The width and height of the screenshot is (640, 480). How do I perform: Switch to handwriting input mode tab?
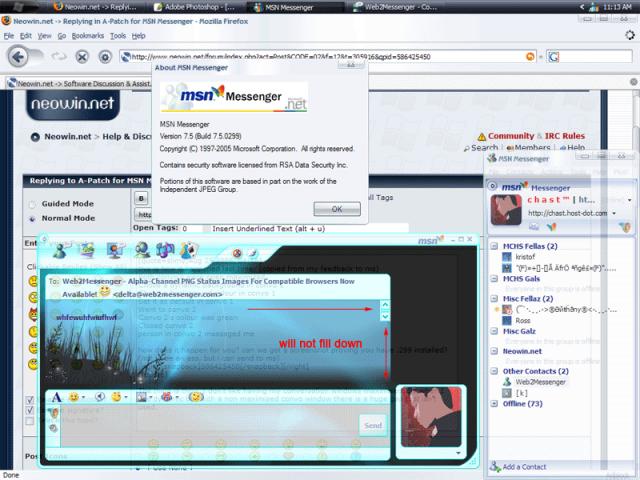[x=53, y=428]
